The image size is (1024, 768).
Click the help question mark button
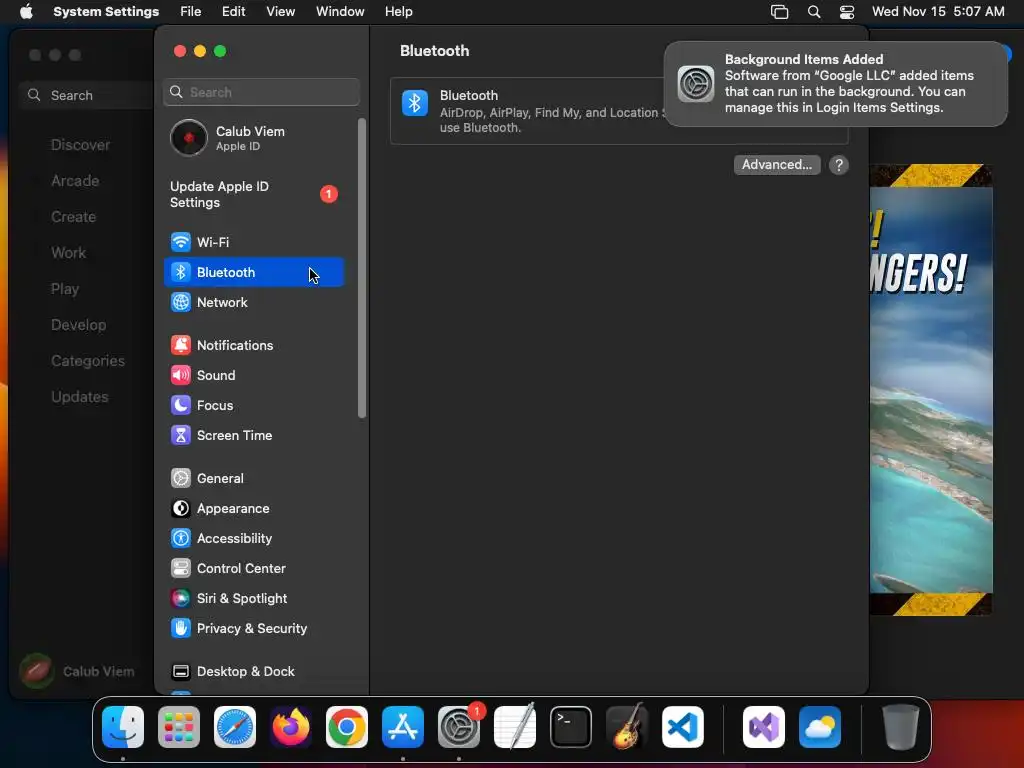click(839, 165)
